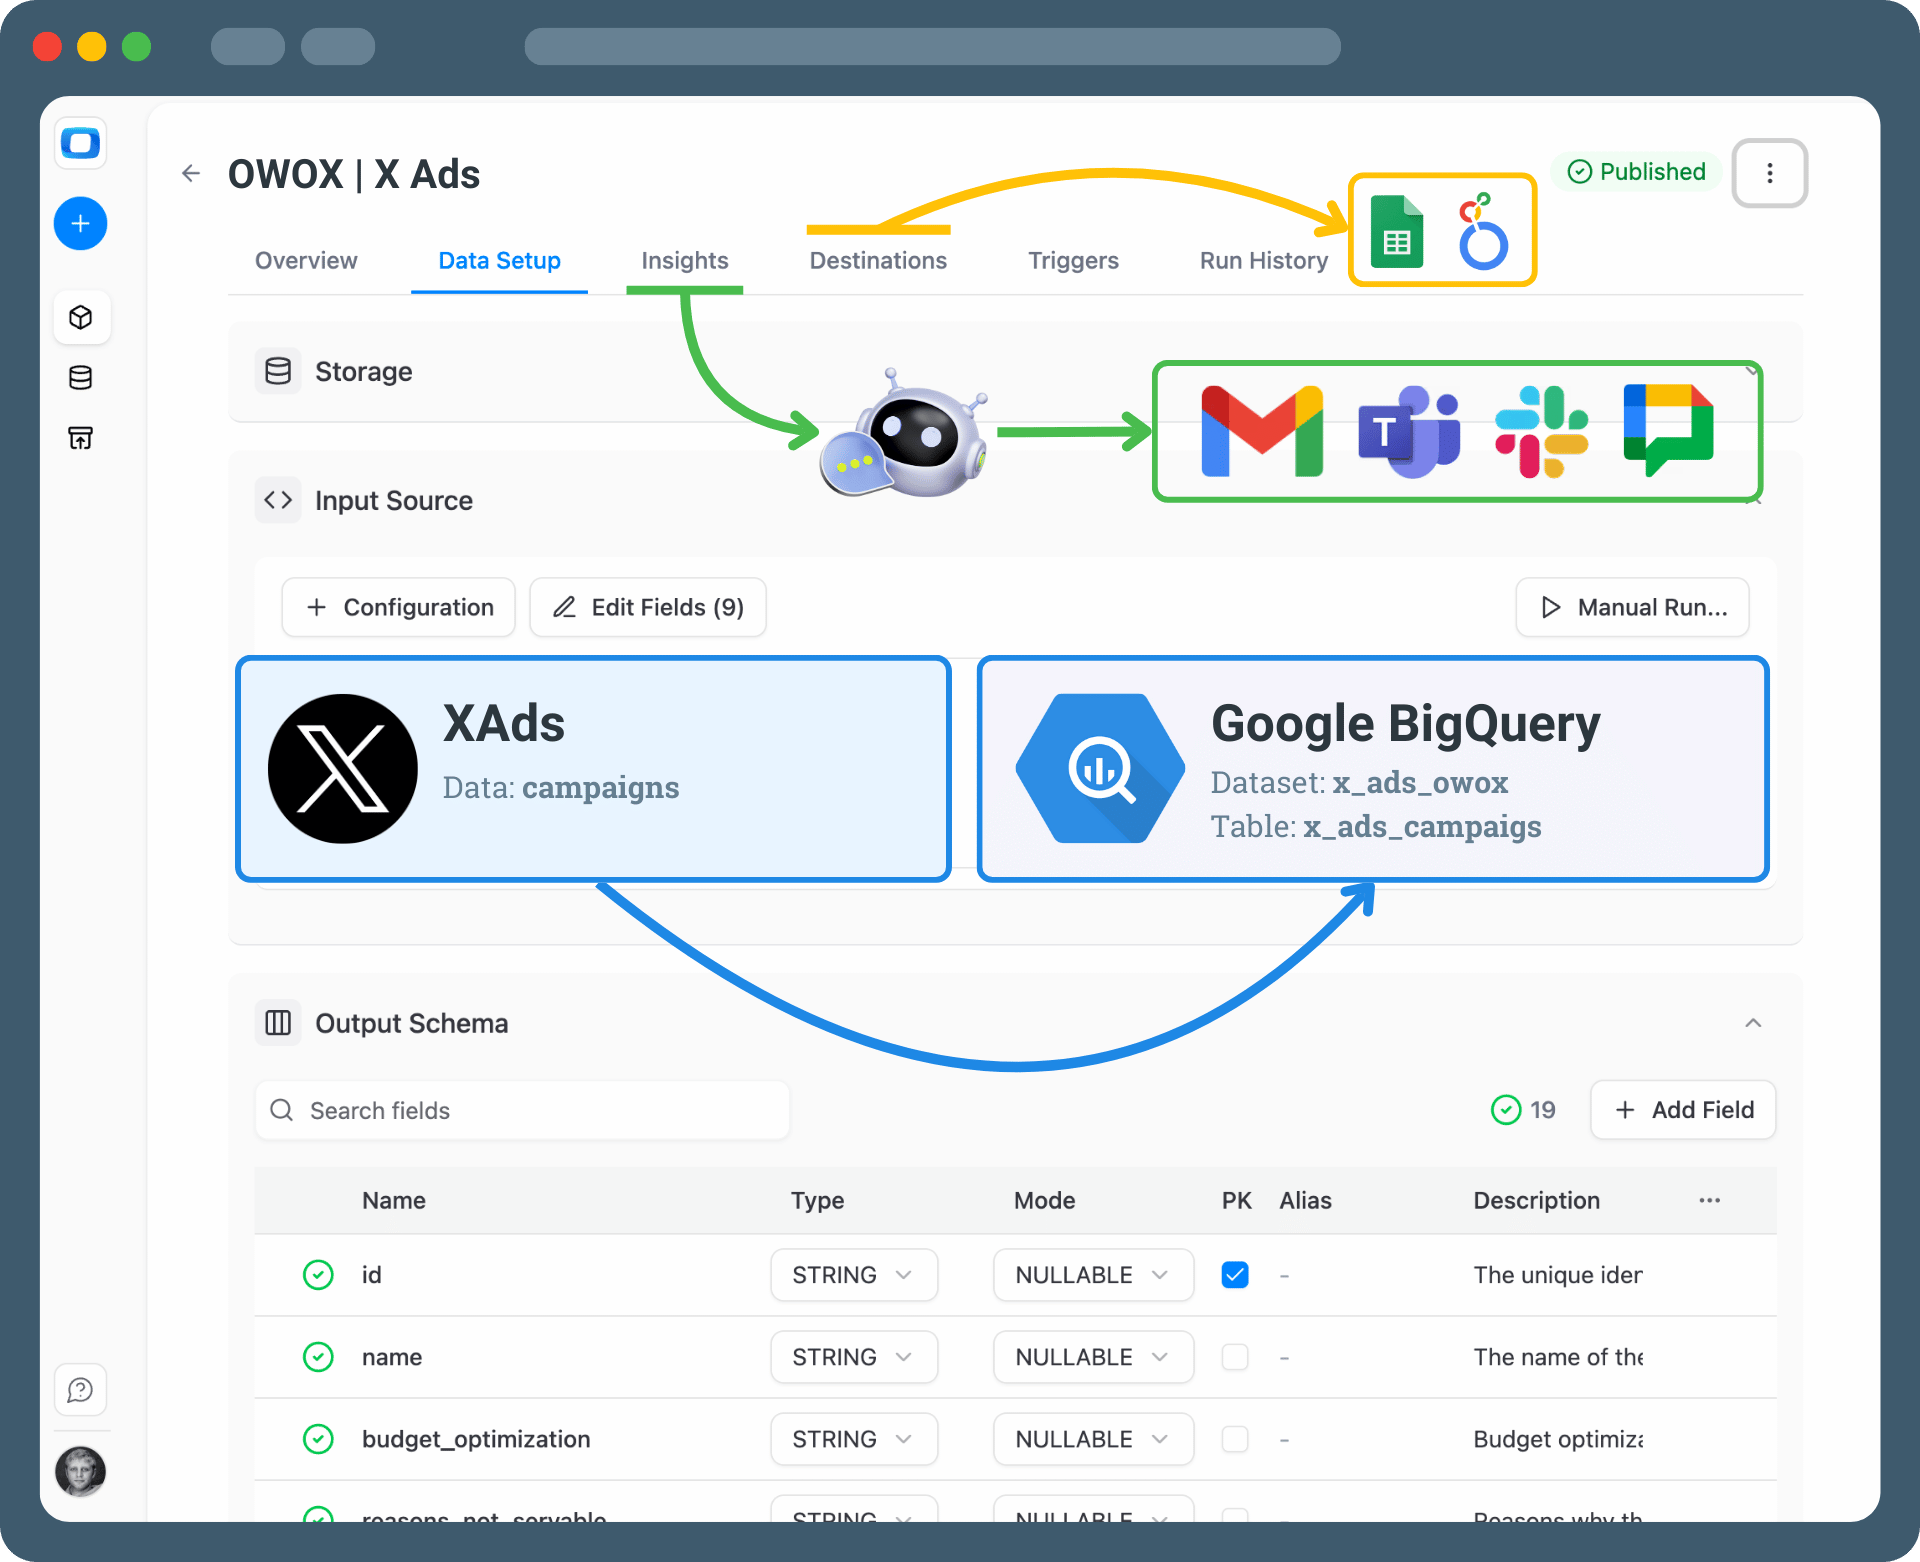This screenshot has height=1562, width=1920.
Task: Click the Search fields input box
Action: [x=522, y=1110]
